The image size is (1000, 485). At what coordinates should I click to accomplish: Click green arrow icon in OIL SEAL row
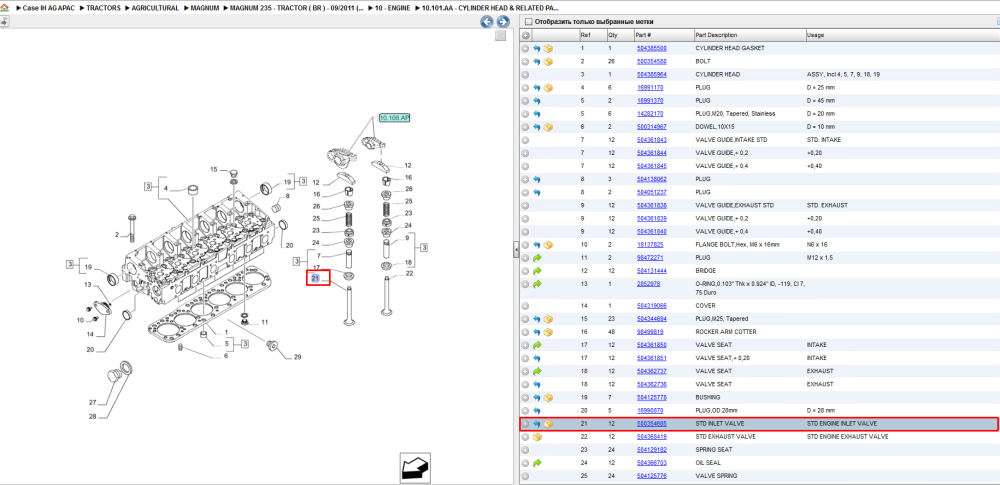537,463
